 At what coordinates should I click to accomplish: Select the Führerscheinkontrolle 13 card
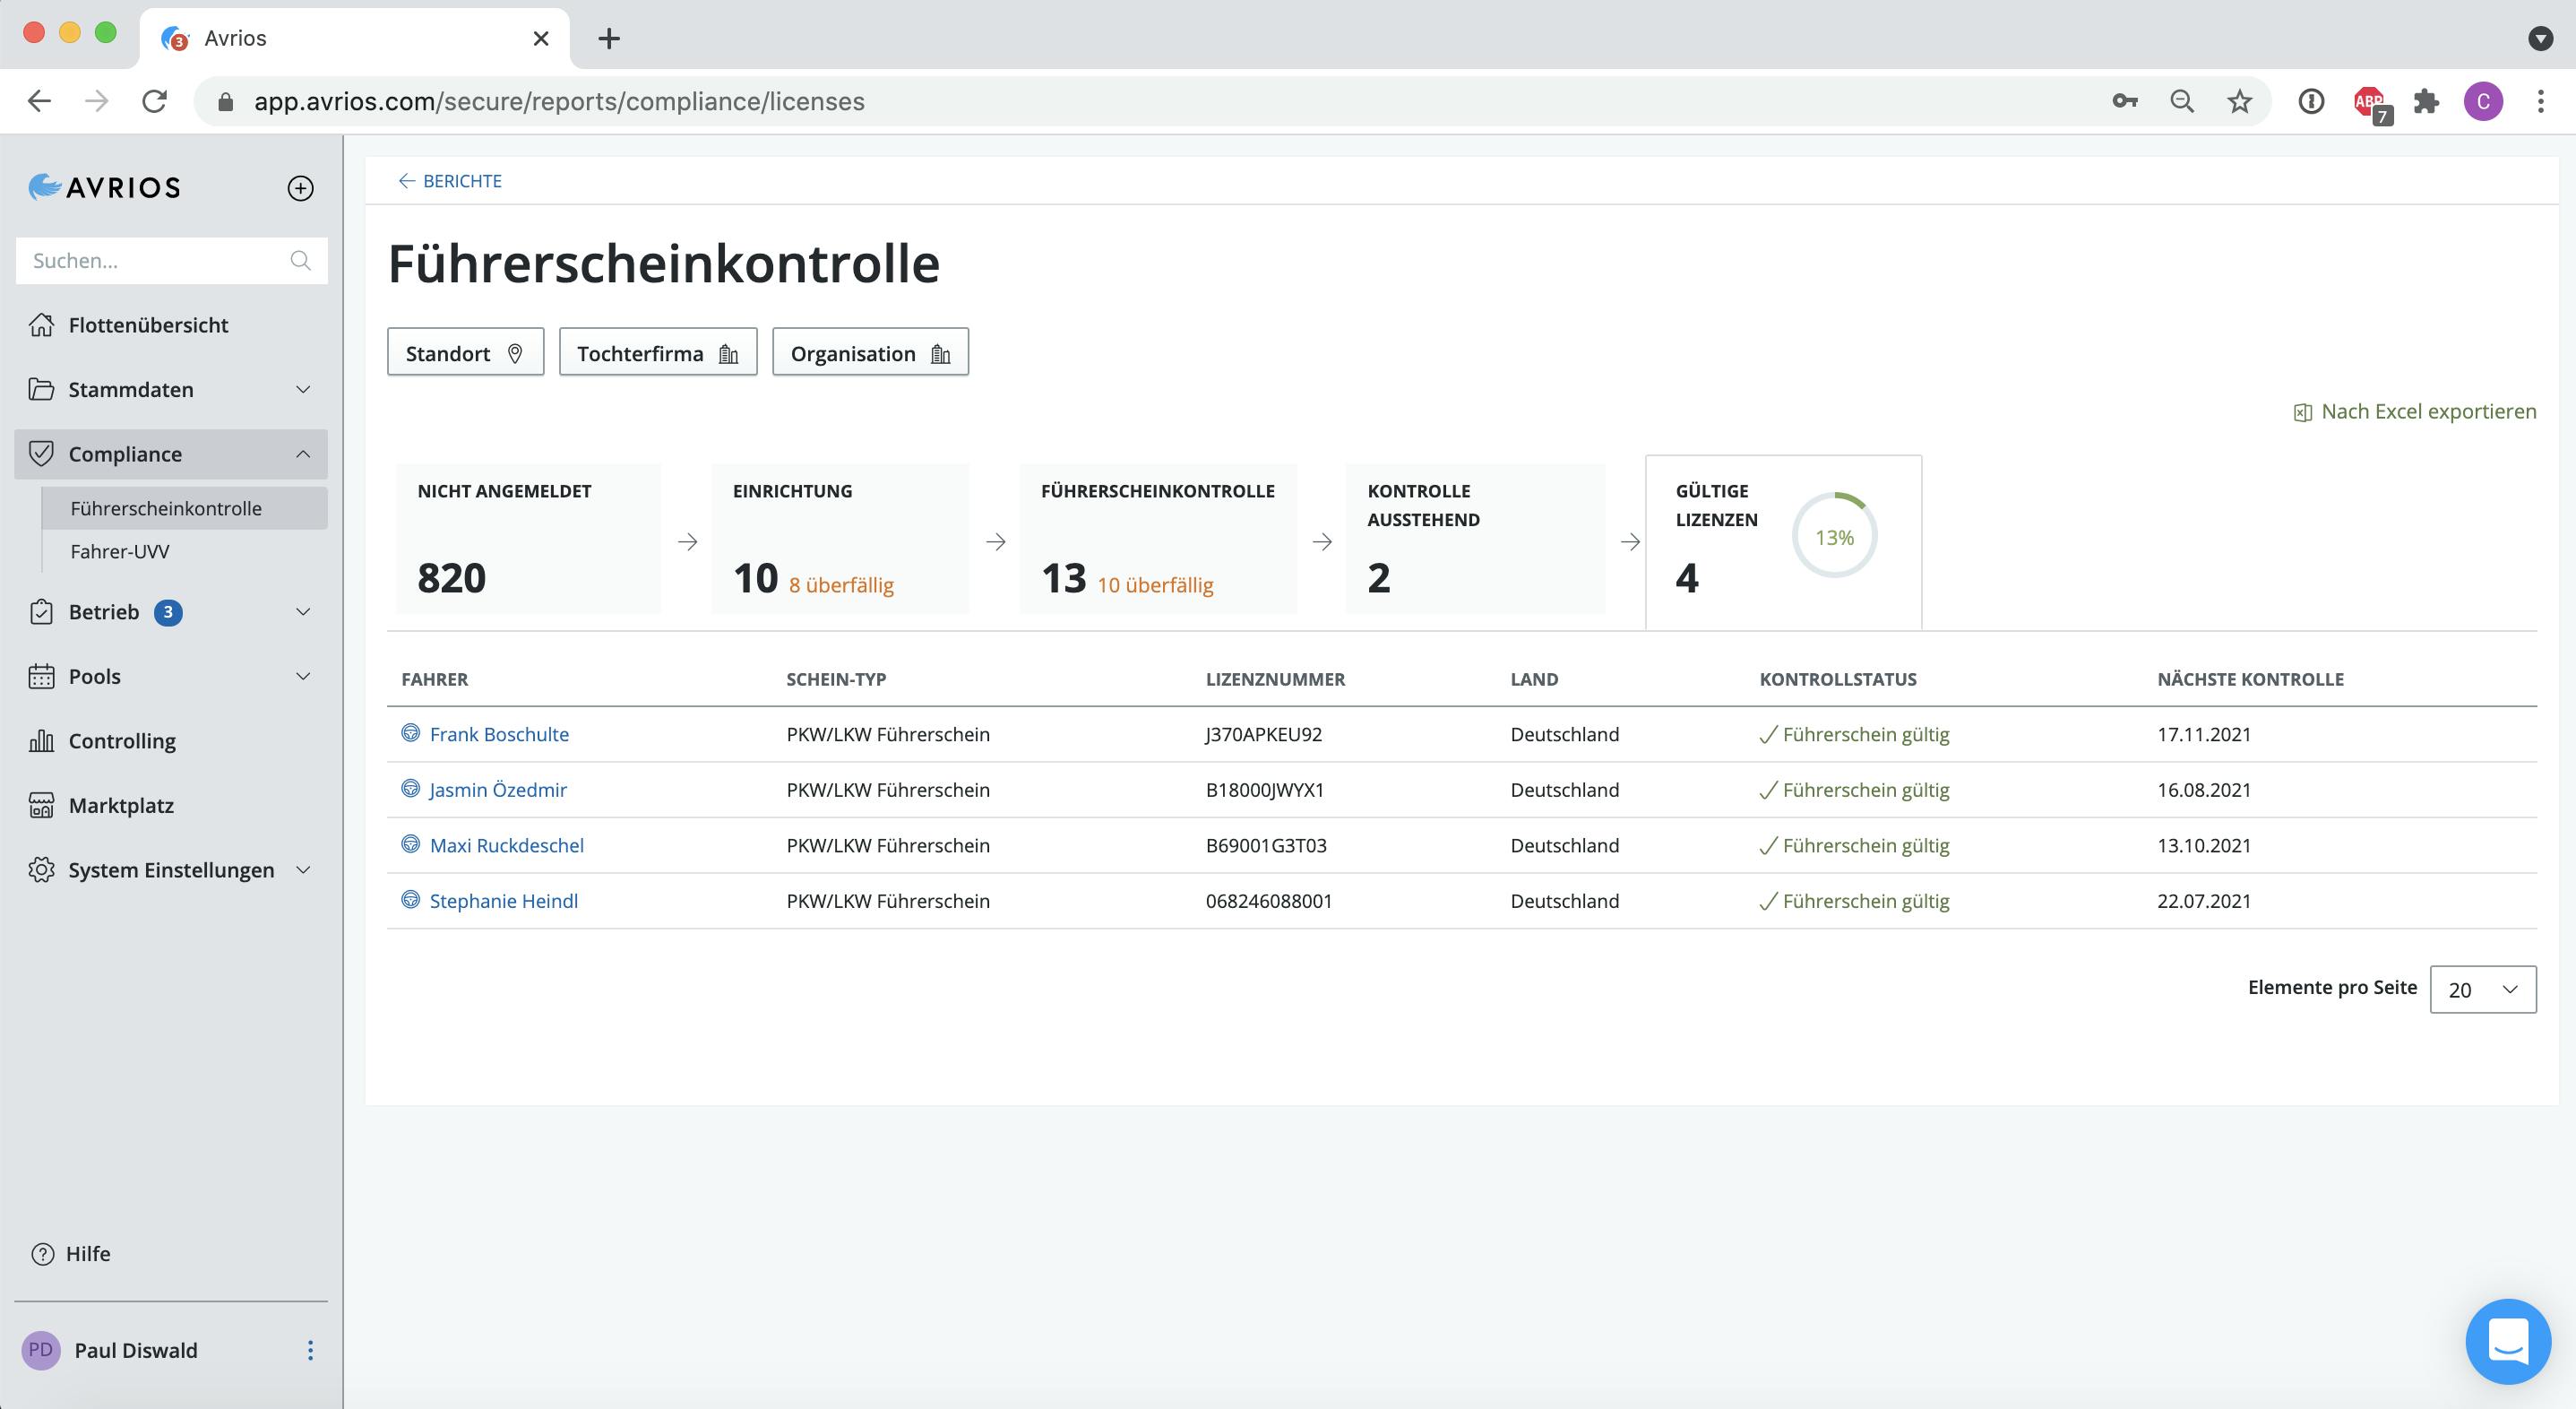click(x=1158, y=539)
